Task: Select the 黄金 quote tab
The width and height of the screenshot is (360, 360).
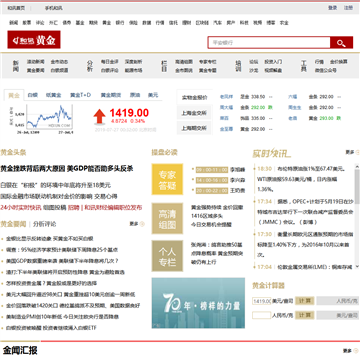Action: [14, 95]
